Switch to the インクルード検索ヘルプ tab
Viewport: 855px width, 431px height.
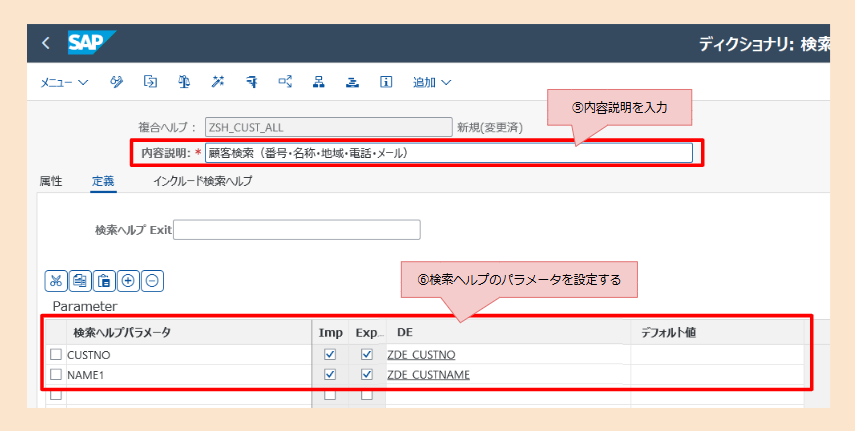(202, 181)
